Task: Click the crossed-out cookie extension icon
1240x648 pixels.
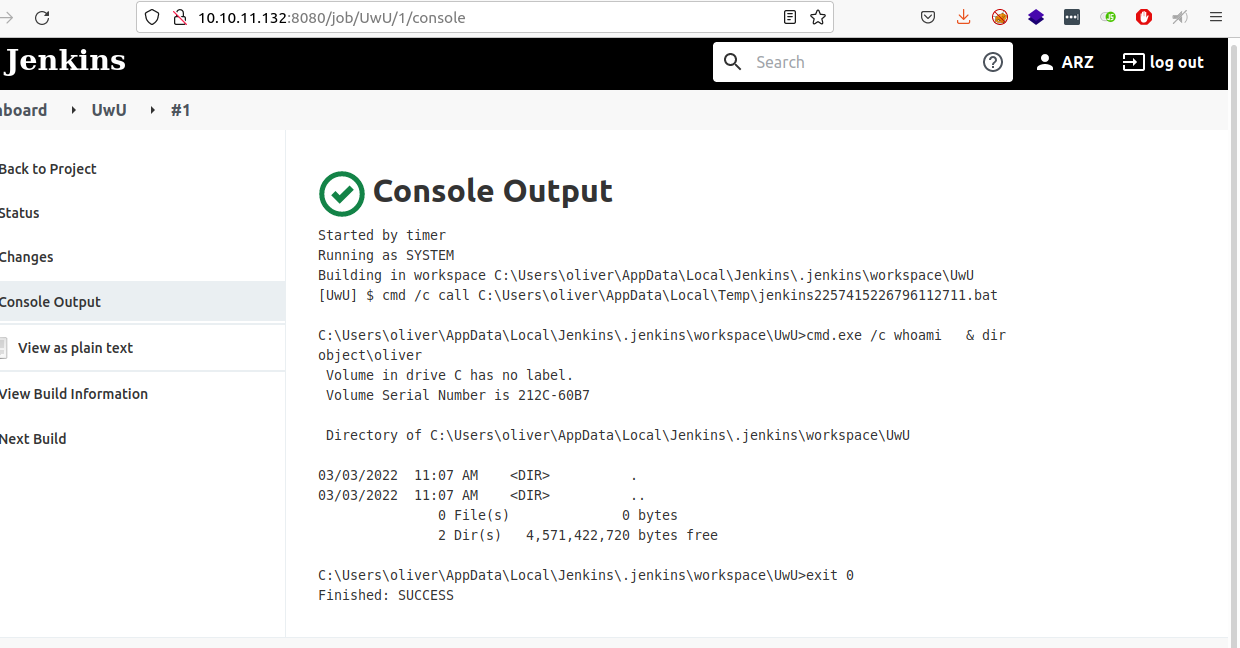Action: pyautogui.click(x=1000, y=17)
